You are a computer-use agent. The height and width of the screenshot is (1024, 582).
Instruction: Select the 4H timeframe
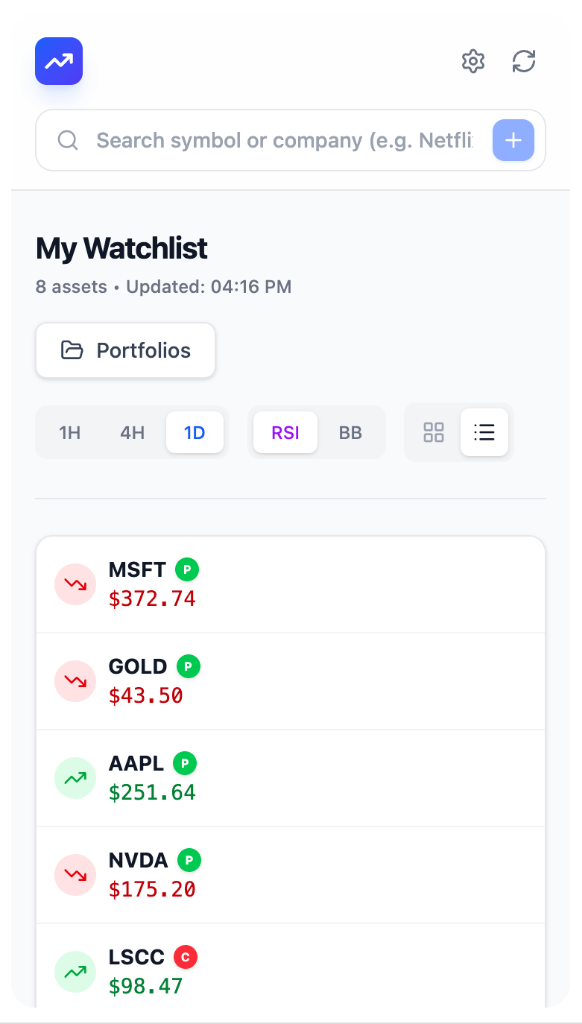click(132, 432)
